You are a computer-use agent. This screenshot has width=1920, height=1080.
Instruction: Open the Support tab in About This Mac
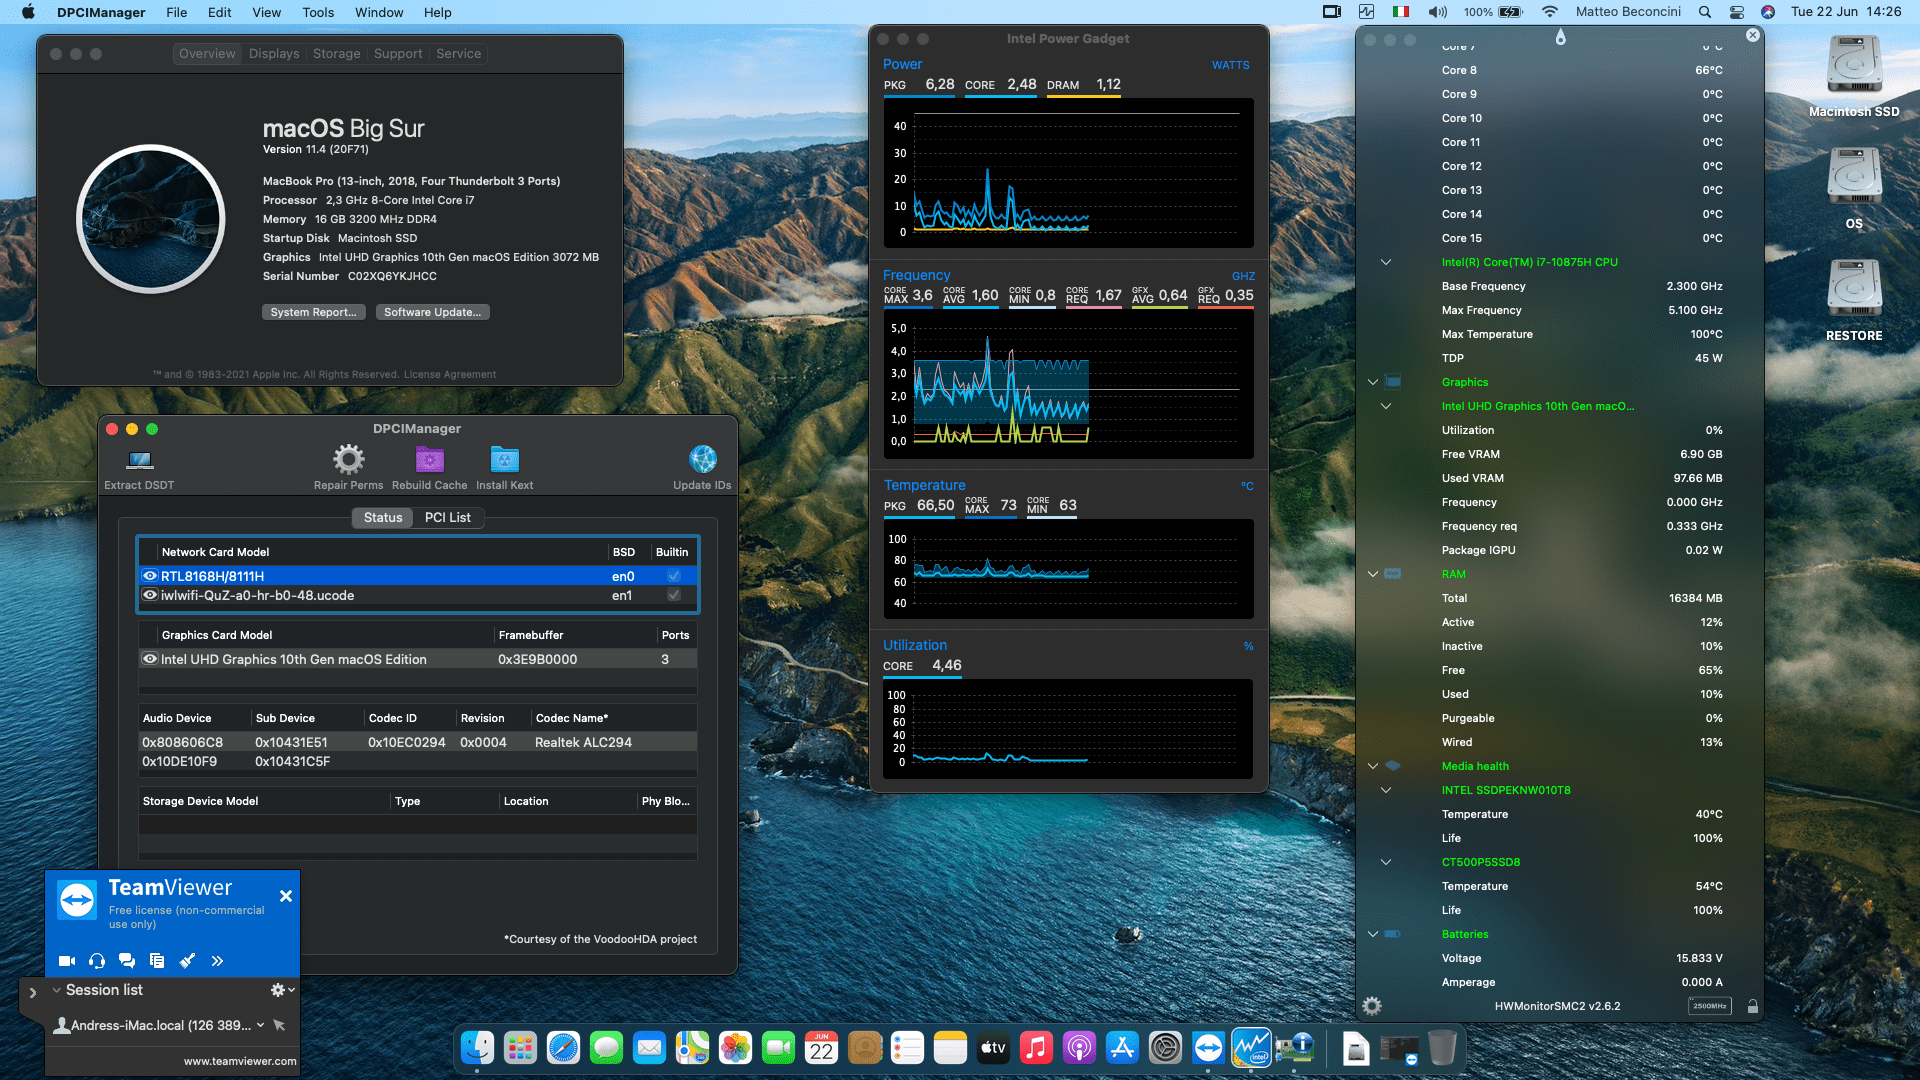(398, 54)
